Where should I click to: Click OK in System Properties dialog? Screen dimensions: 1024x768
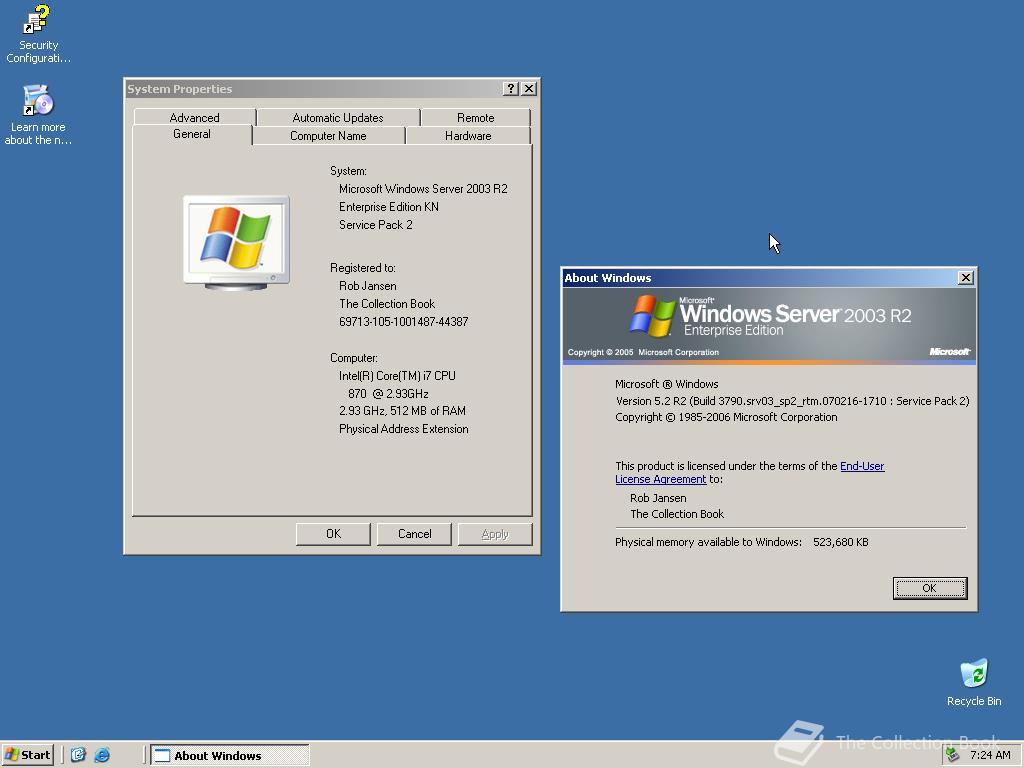[333, 534]
